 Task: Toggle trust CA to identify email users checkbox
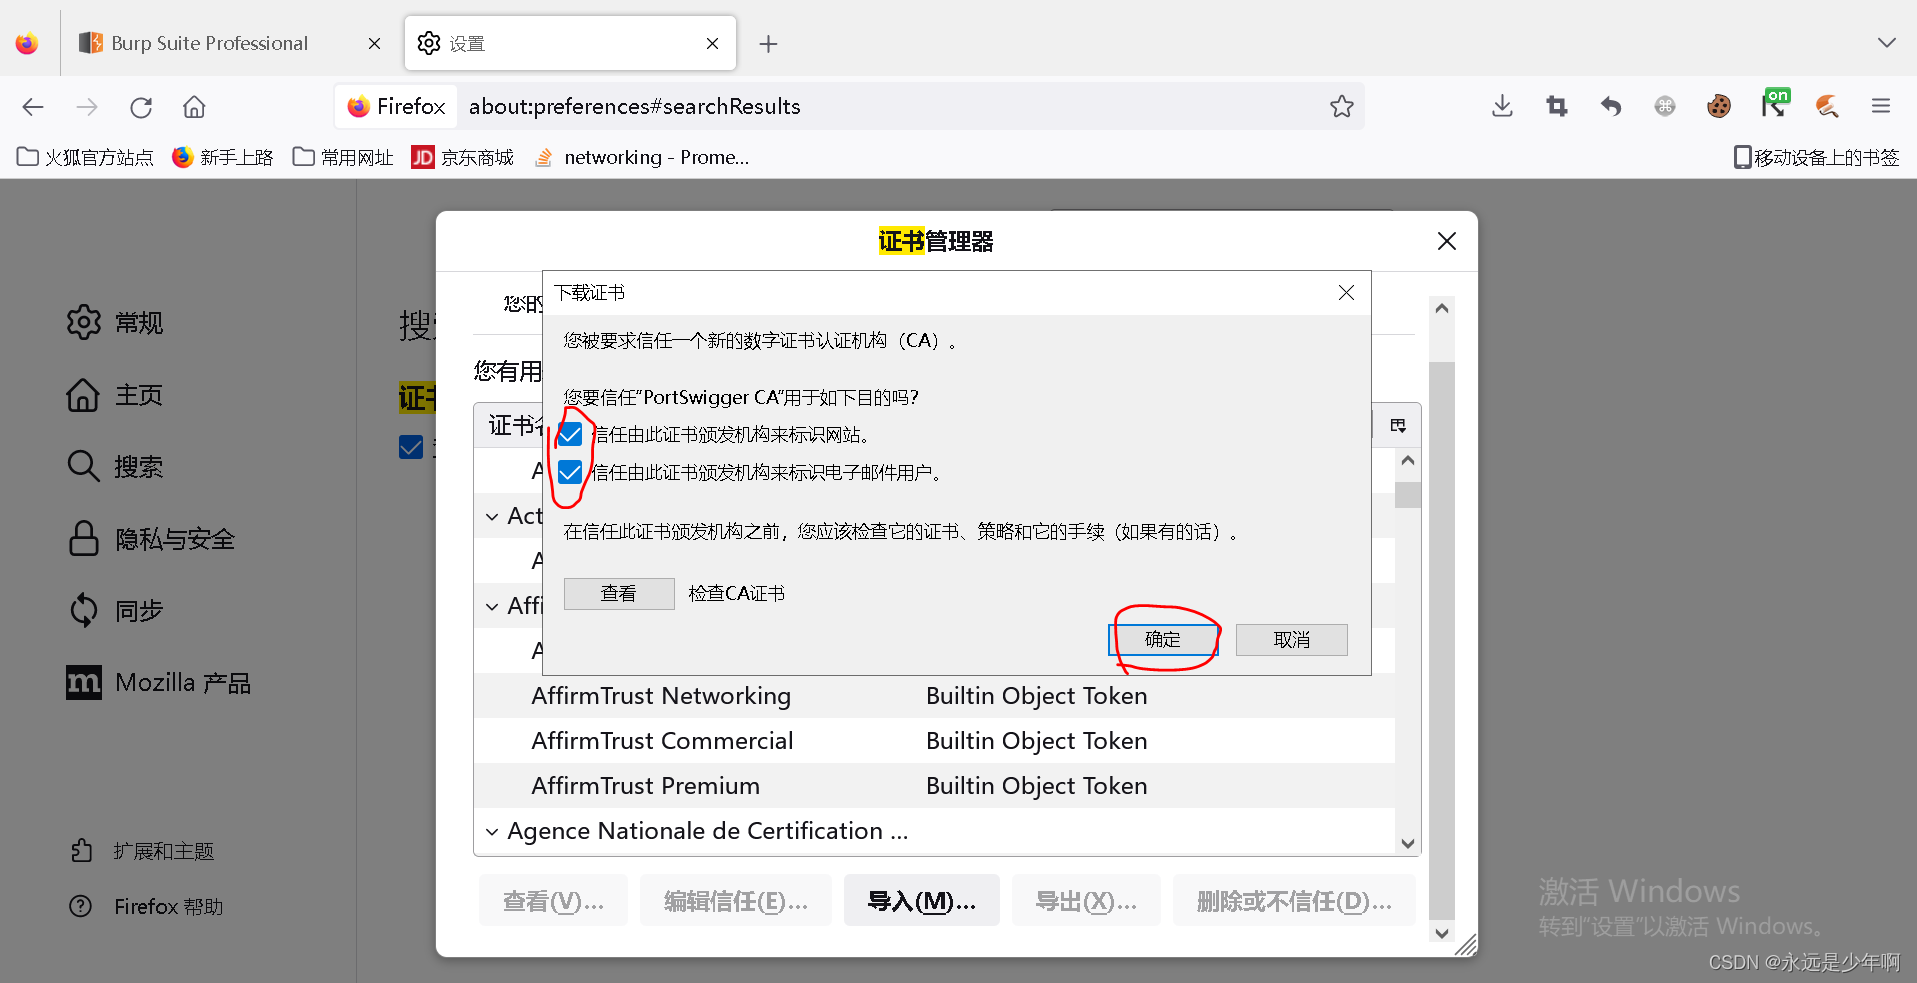(x=570, y=472)
